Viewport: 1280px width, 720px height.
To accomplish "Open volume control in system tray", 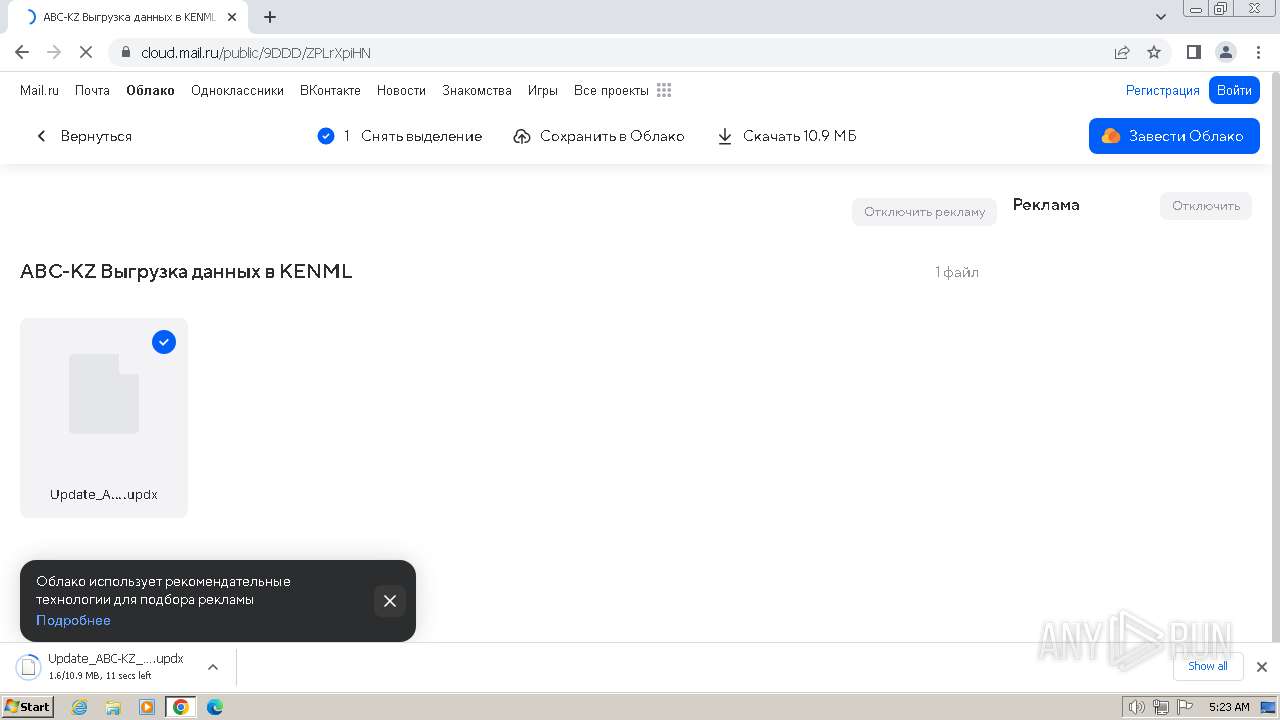I will (x=1137, y=707).
